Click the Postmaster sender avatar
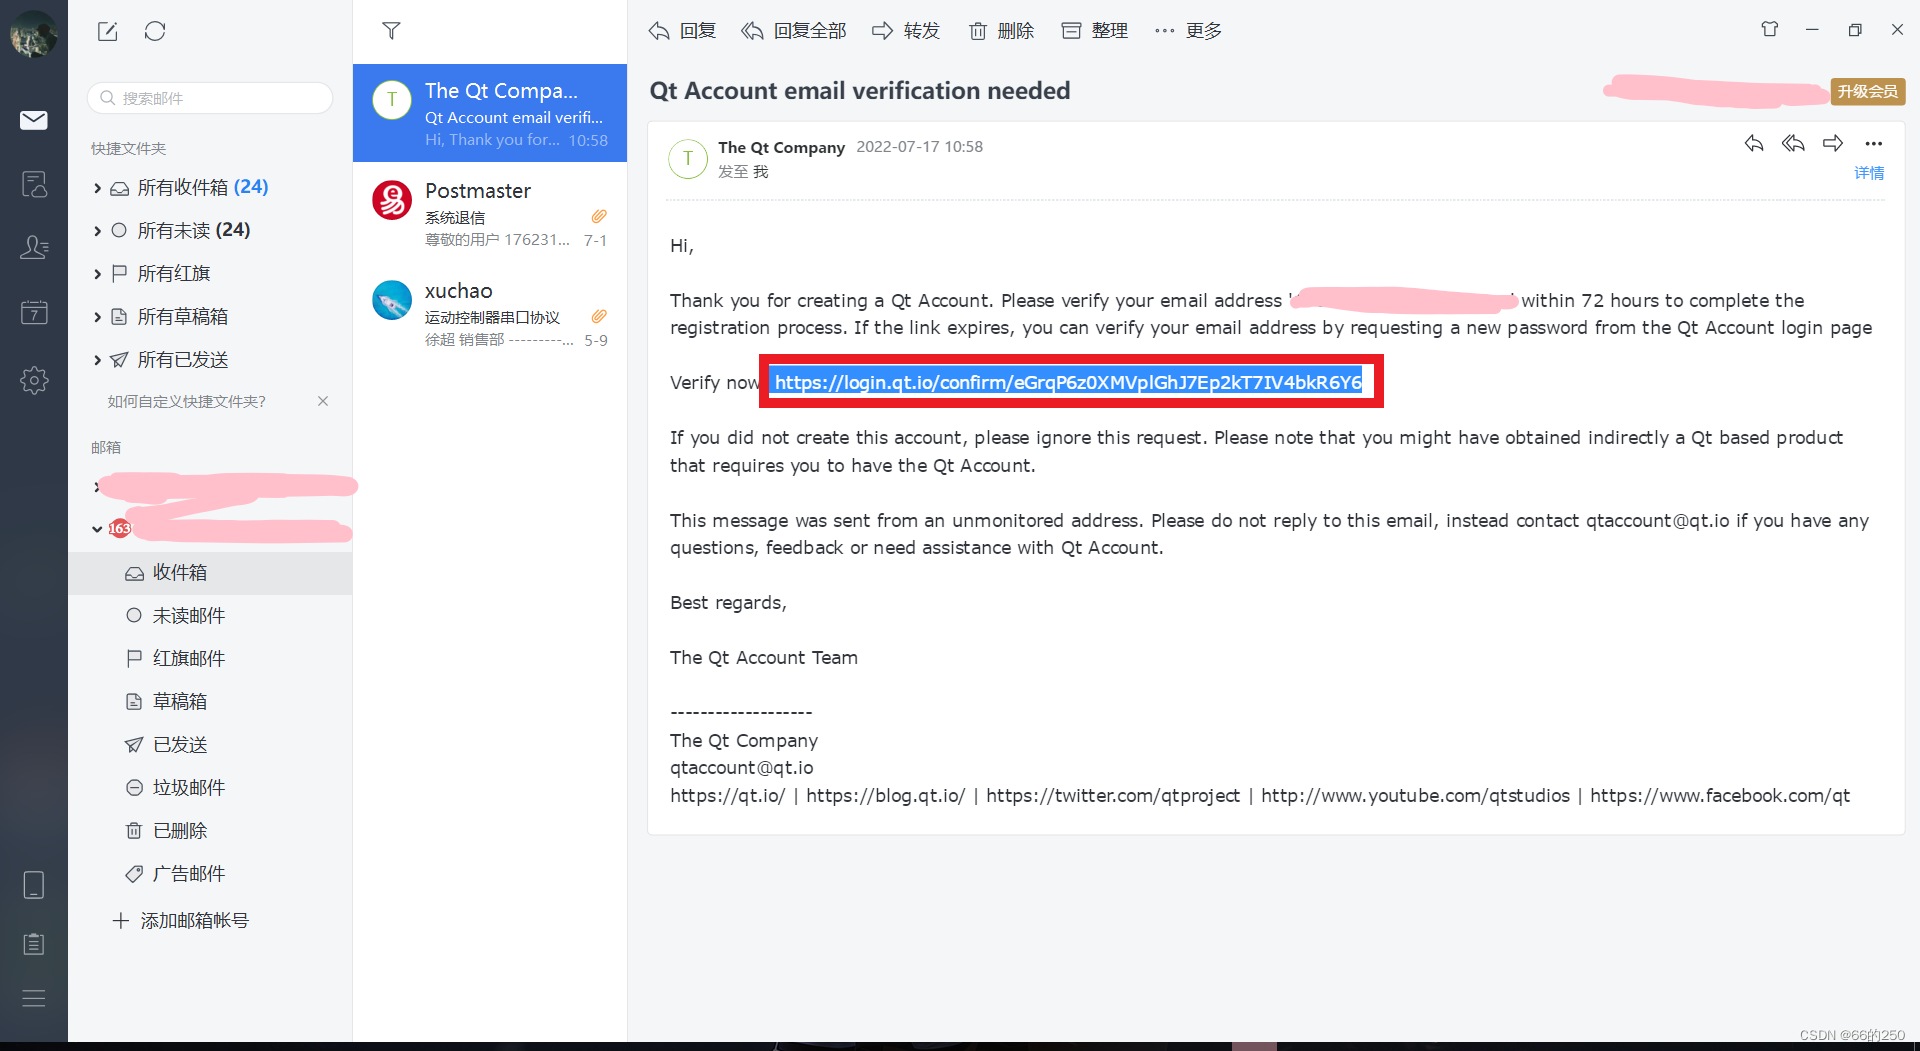The height and width of the screenshot is (1051, 1920). click(x=392, y=200)
